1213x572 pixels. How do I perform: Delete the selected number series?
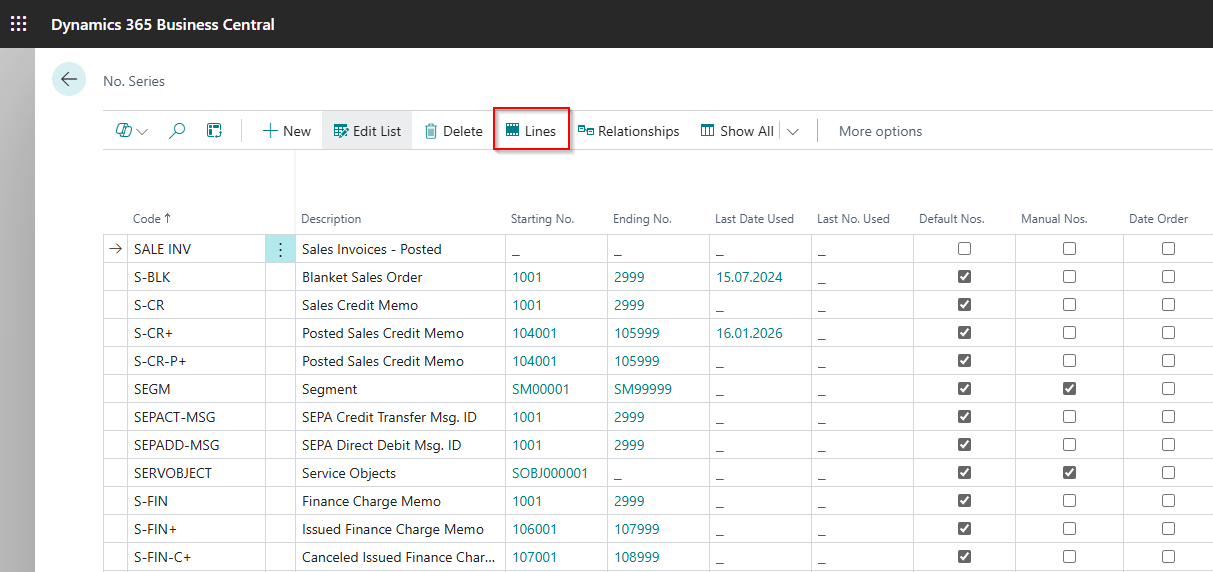pos(453,131)
